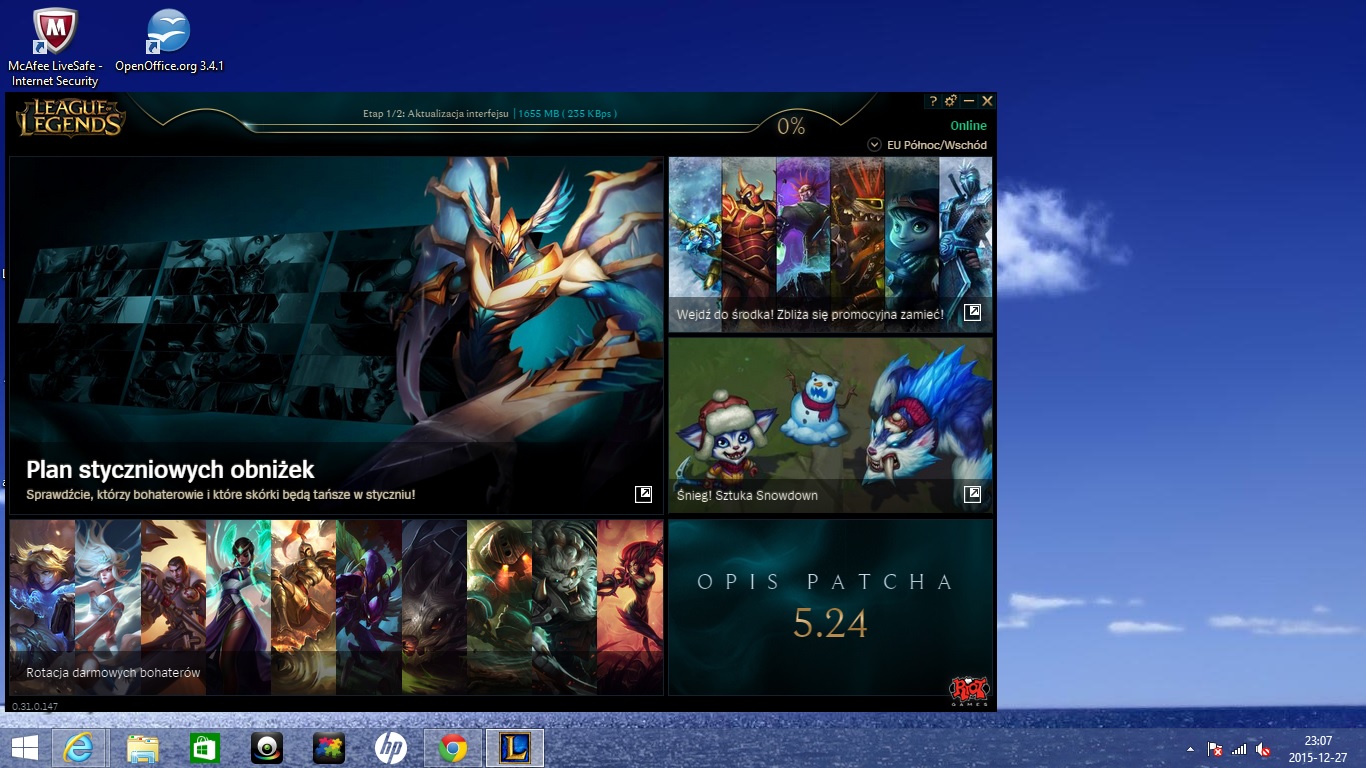The height and width of the screenshot is (768, 1366).
Task: Open launcher settings via the gear icon
Action: (x=951, y=101)
